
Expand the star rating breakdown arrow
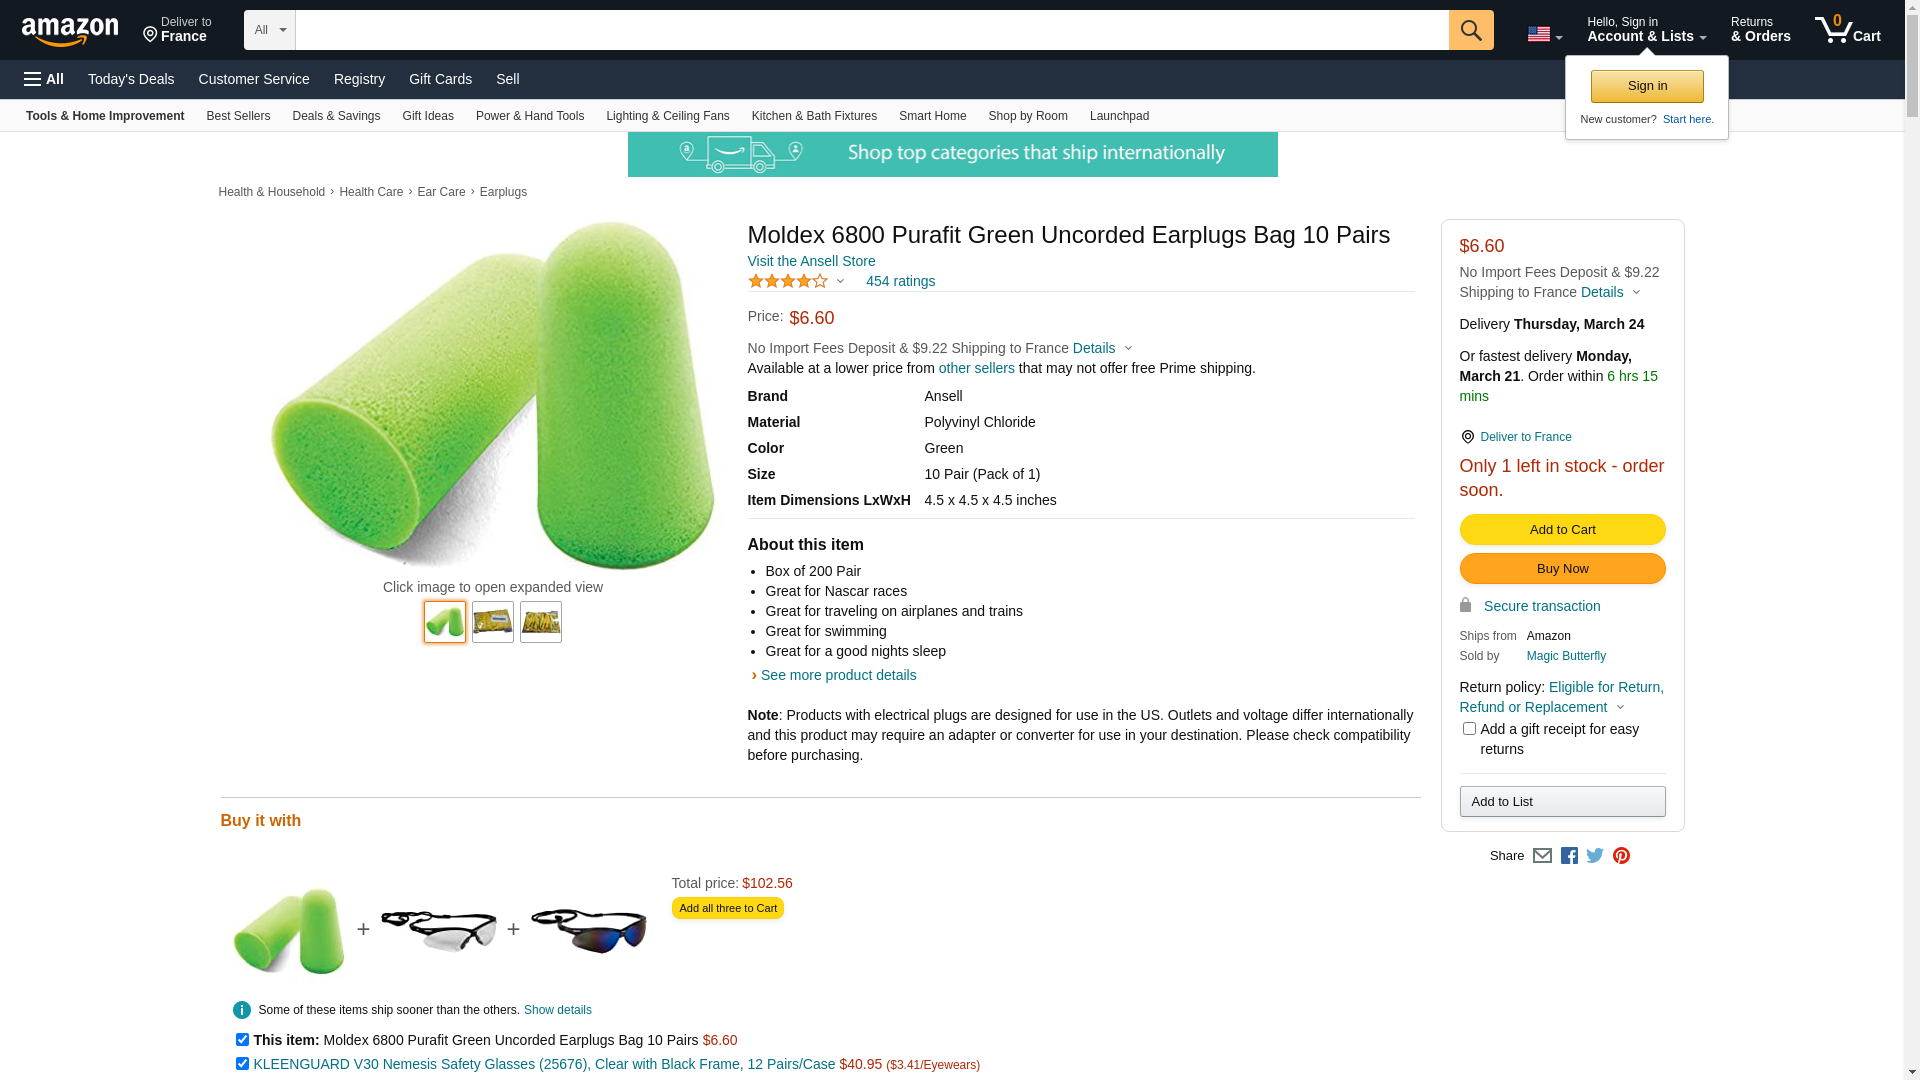840,282
